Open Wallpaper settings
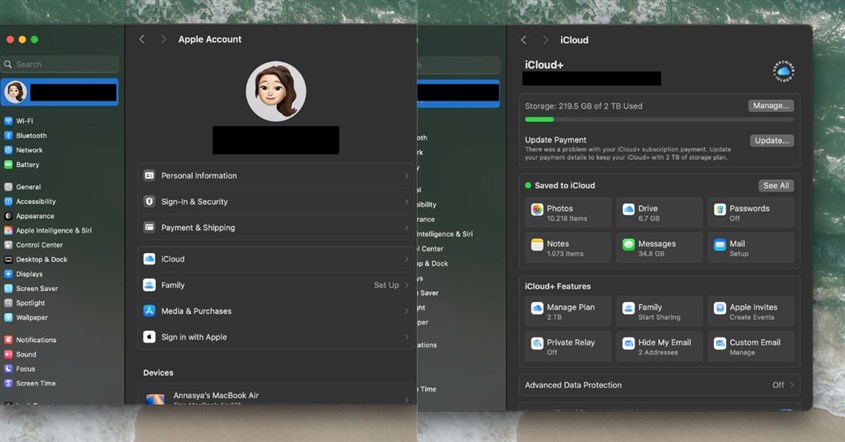The image size is (845, 442). 26,317
